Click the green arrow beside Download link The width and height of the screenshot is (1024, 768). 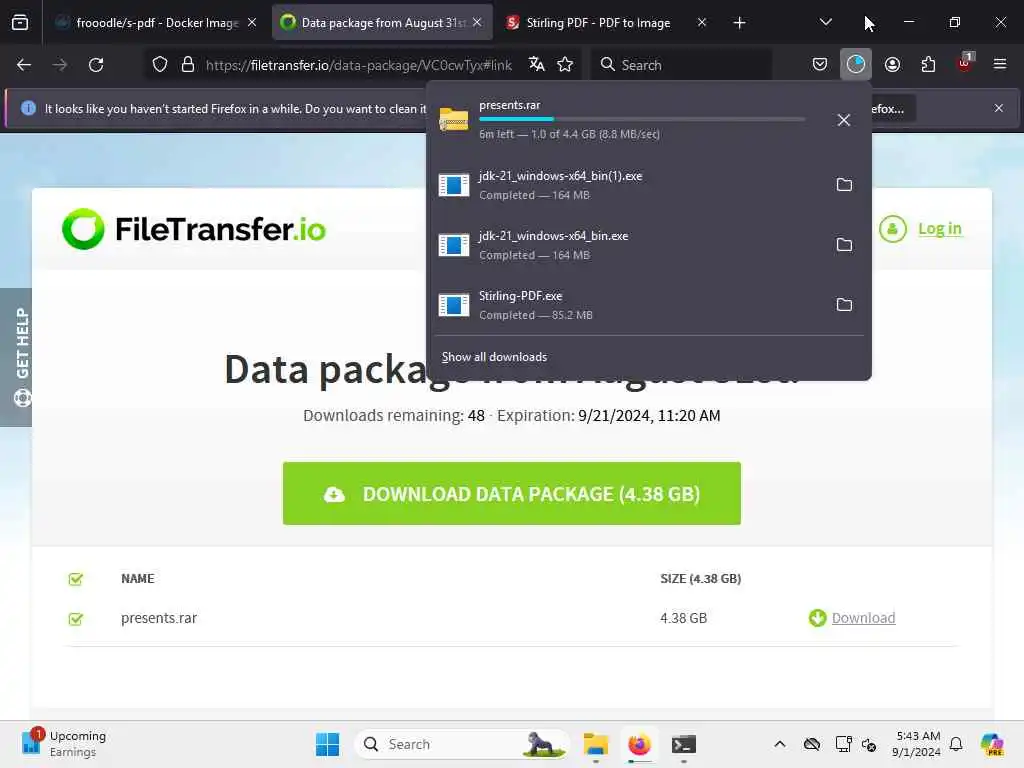pos(817,618)
